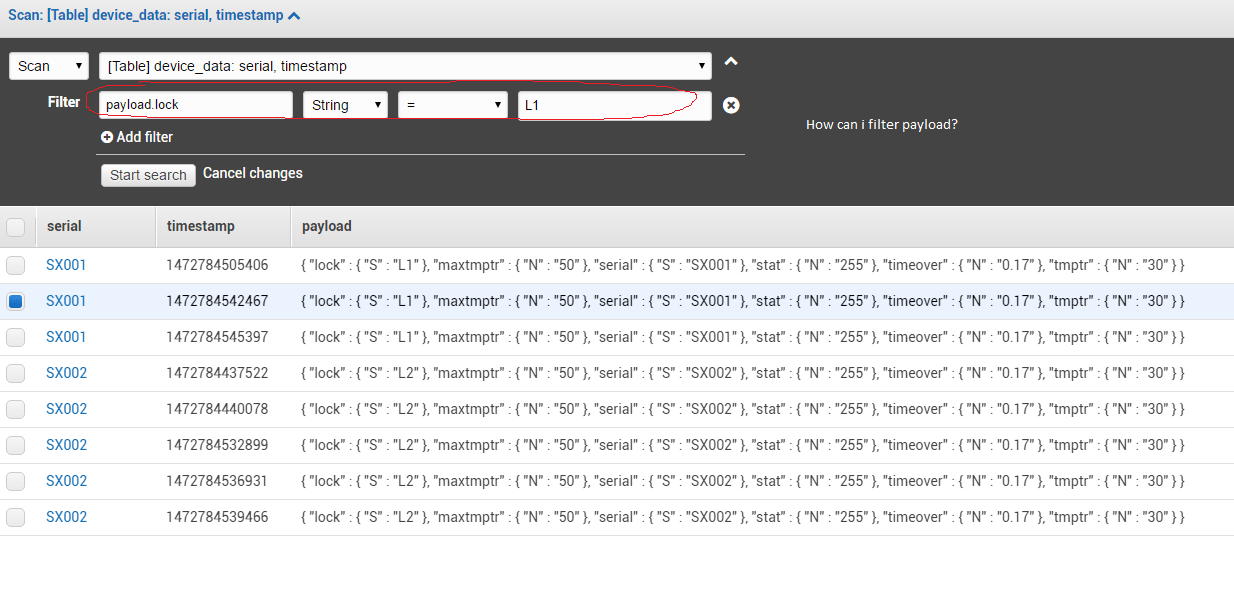Check the last SX002 row checkbox

pyautogui.click(x=16, y=517)
